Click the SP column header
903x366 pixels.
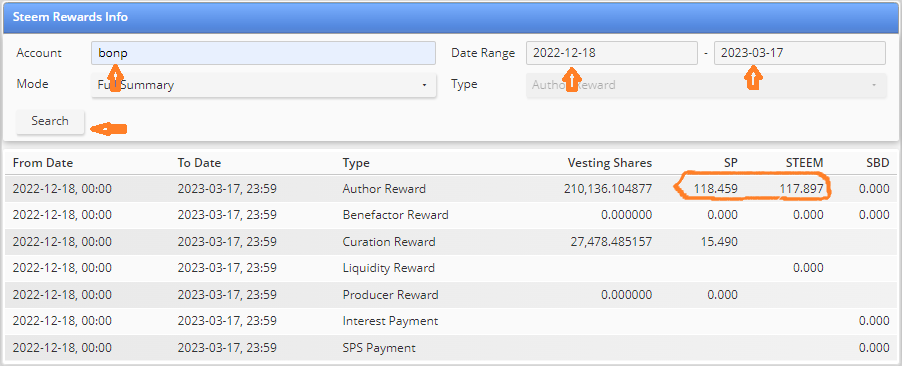731,163
